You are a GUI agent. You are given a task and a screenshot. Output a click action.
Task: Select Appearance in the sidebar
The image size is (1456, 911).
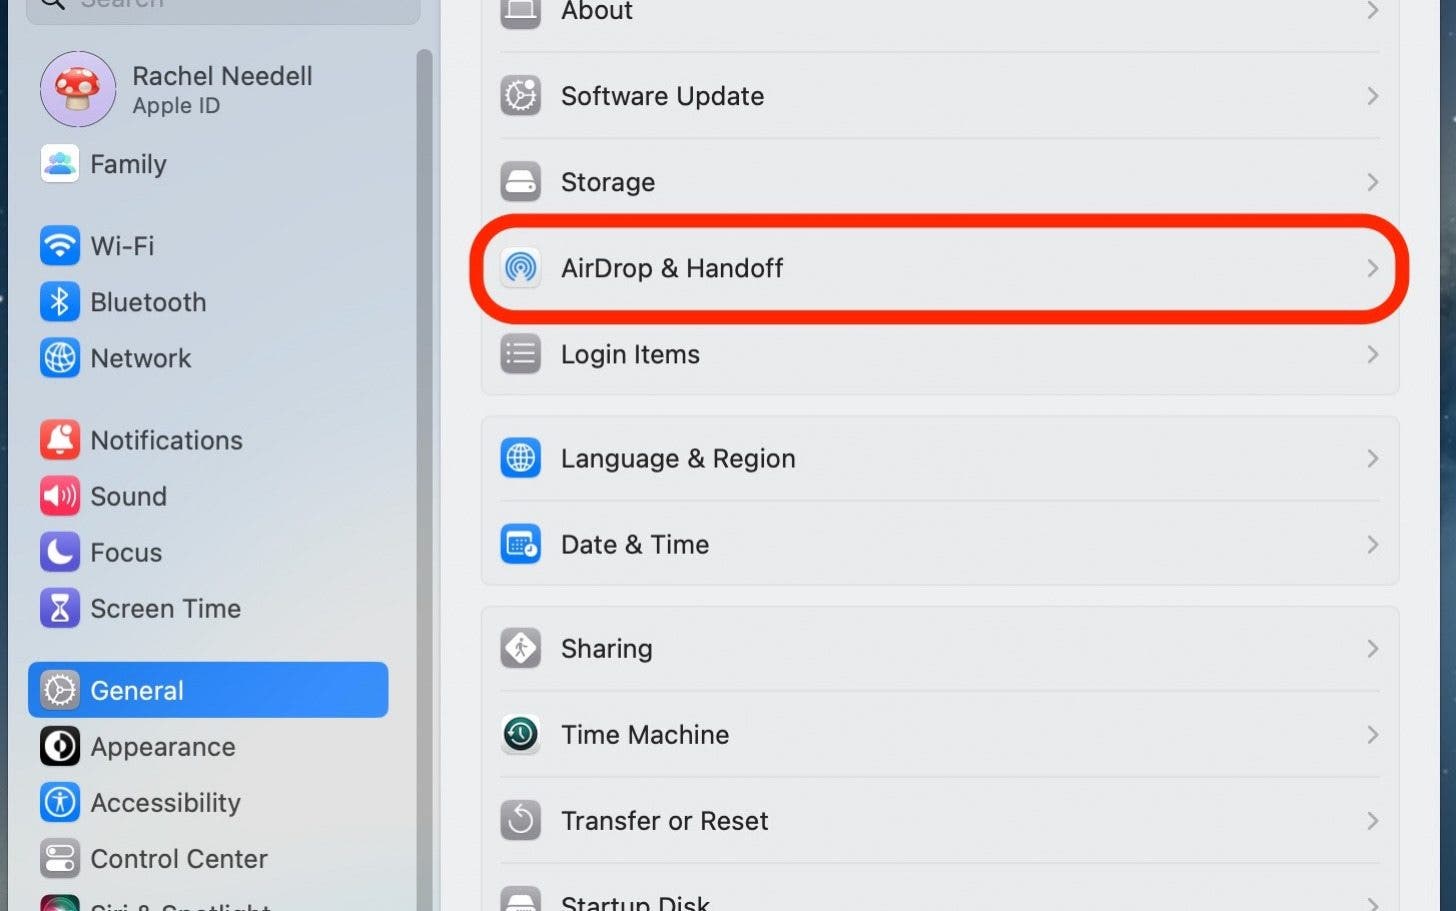(x=163, y=747)
